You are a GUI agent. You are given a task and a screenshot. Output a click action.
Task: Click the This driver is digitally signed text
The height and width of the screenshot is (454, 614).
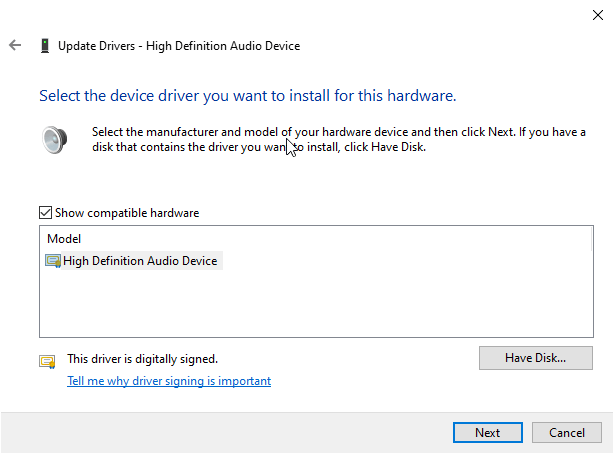142,358
